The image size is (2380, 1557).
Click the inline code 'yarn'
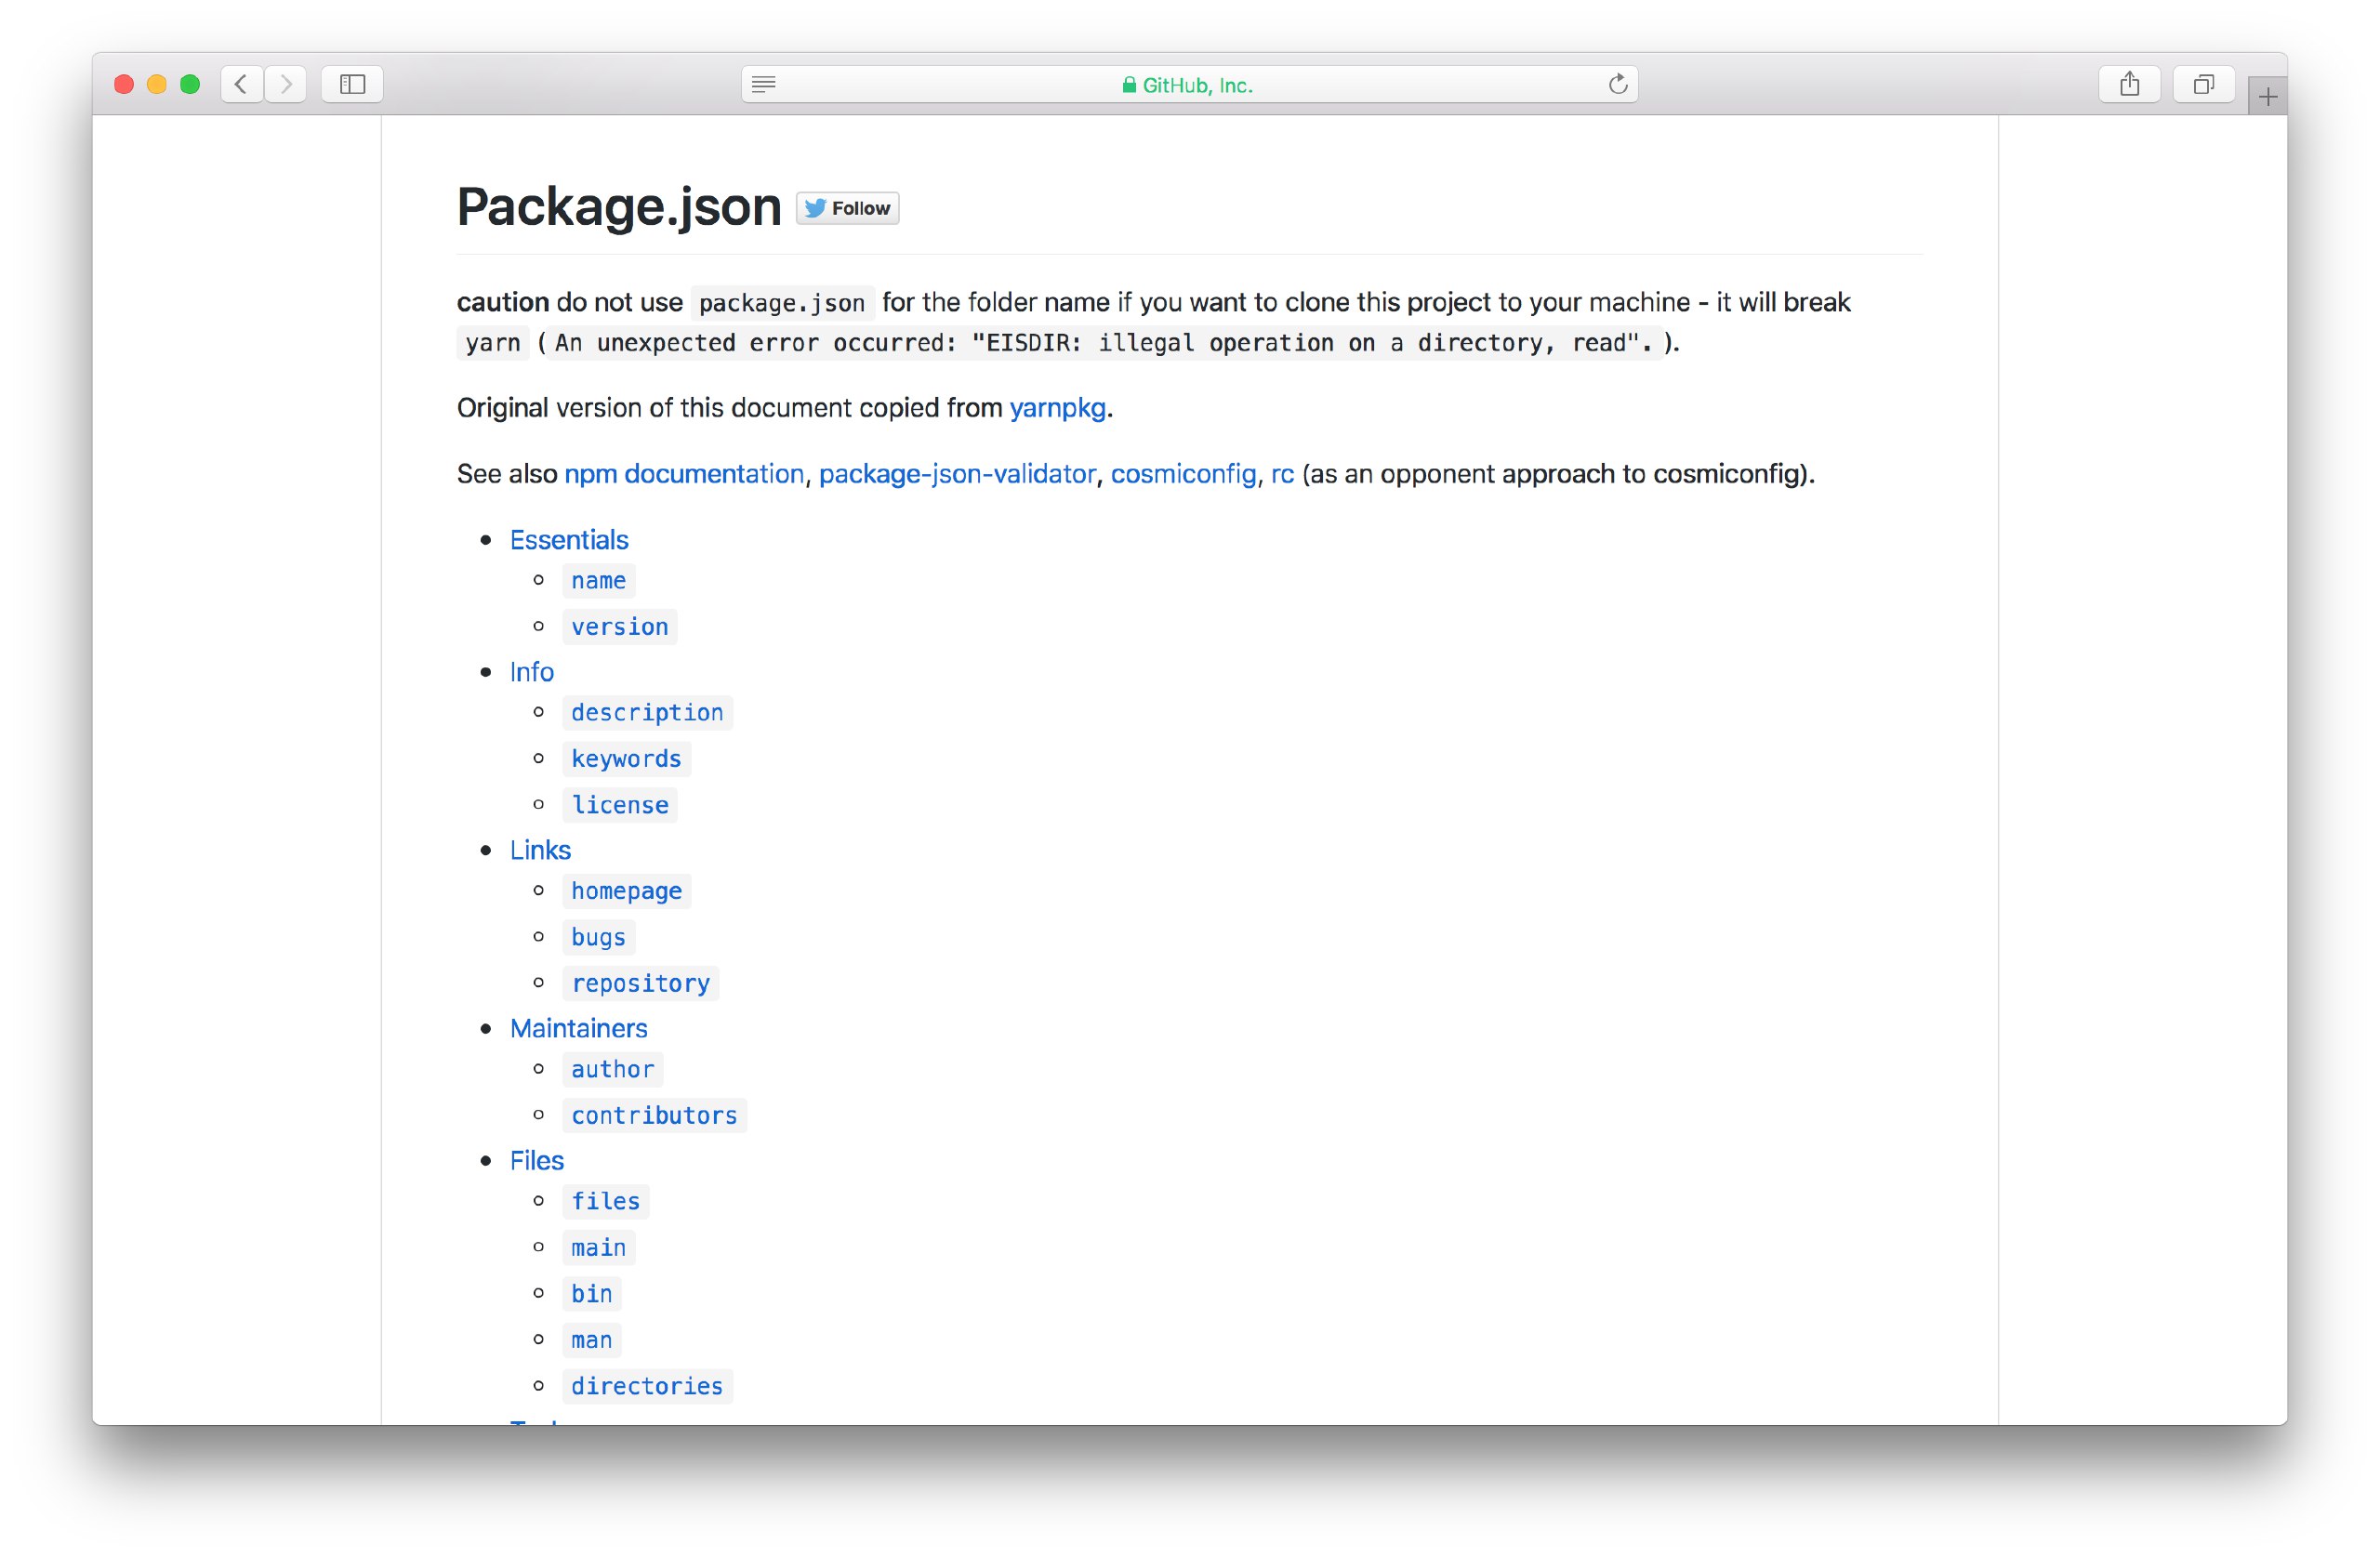tap(493, 343)
